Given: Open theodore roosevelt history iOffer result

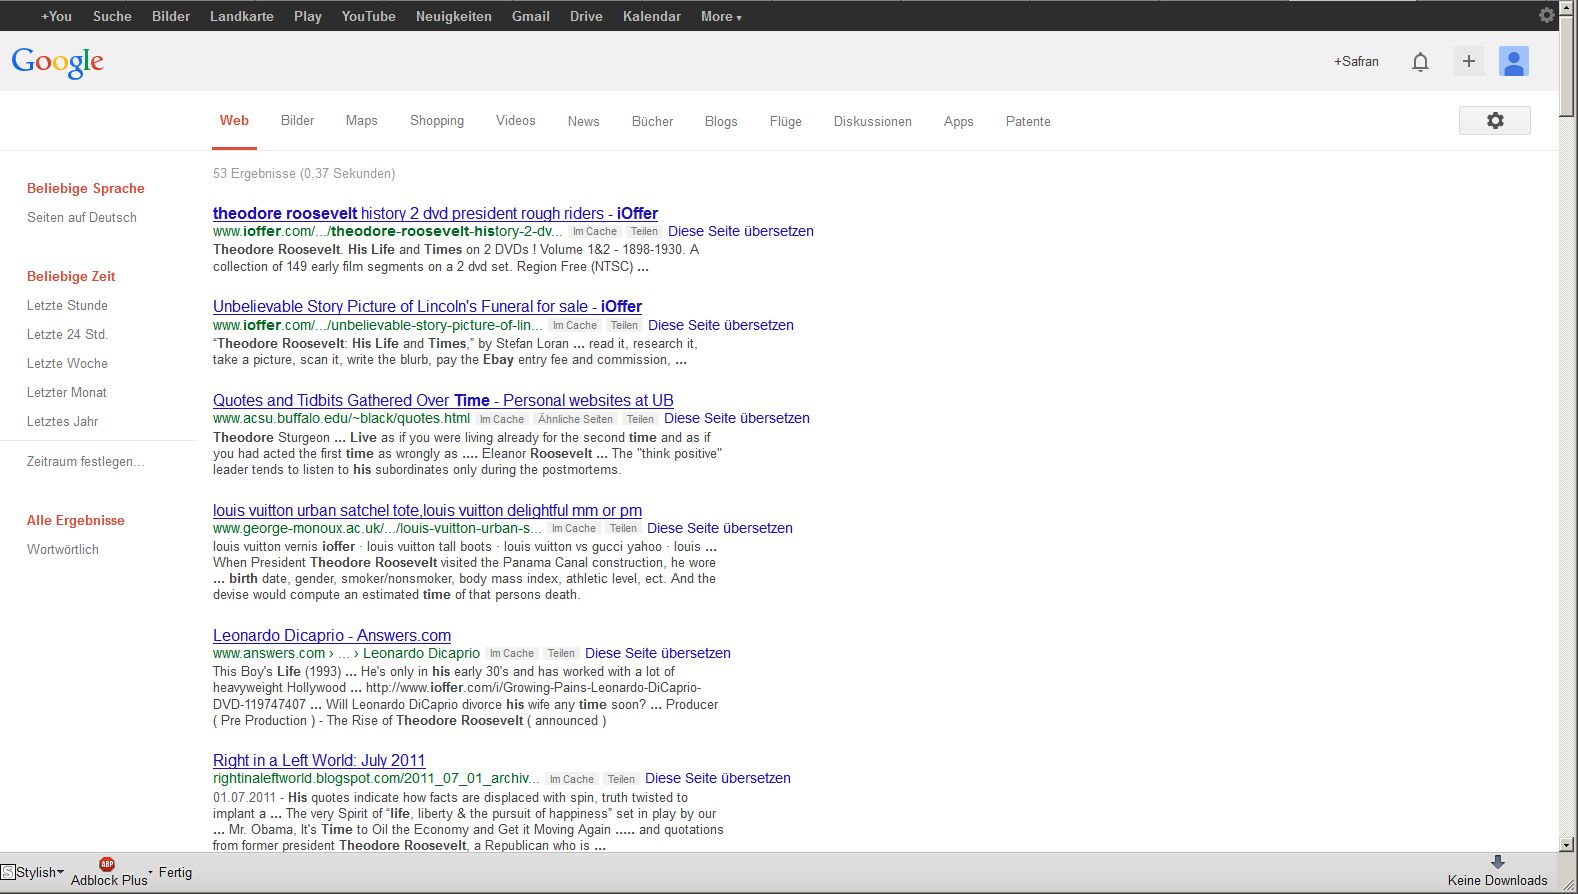Looking at the screenshot, I should (435, 213).
